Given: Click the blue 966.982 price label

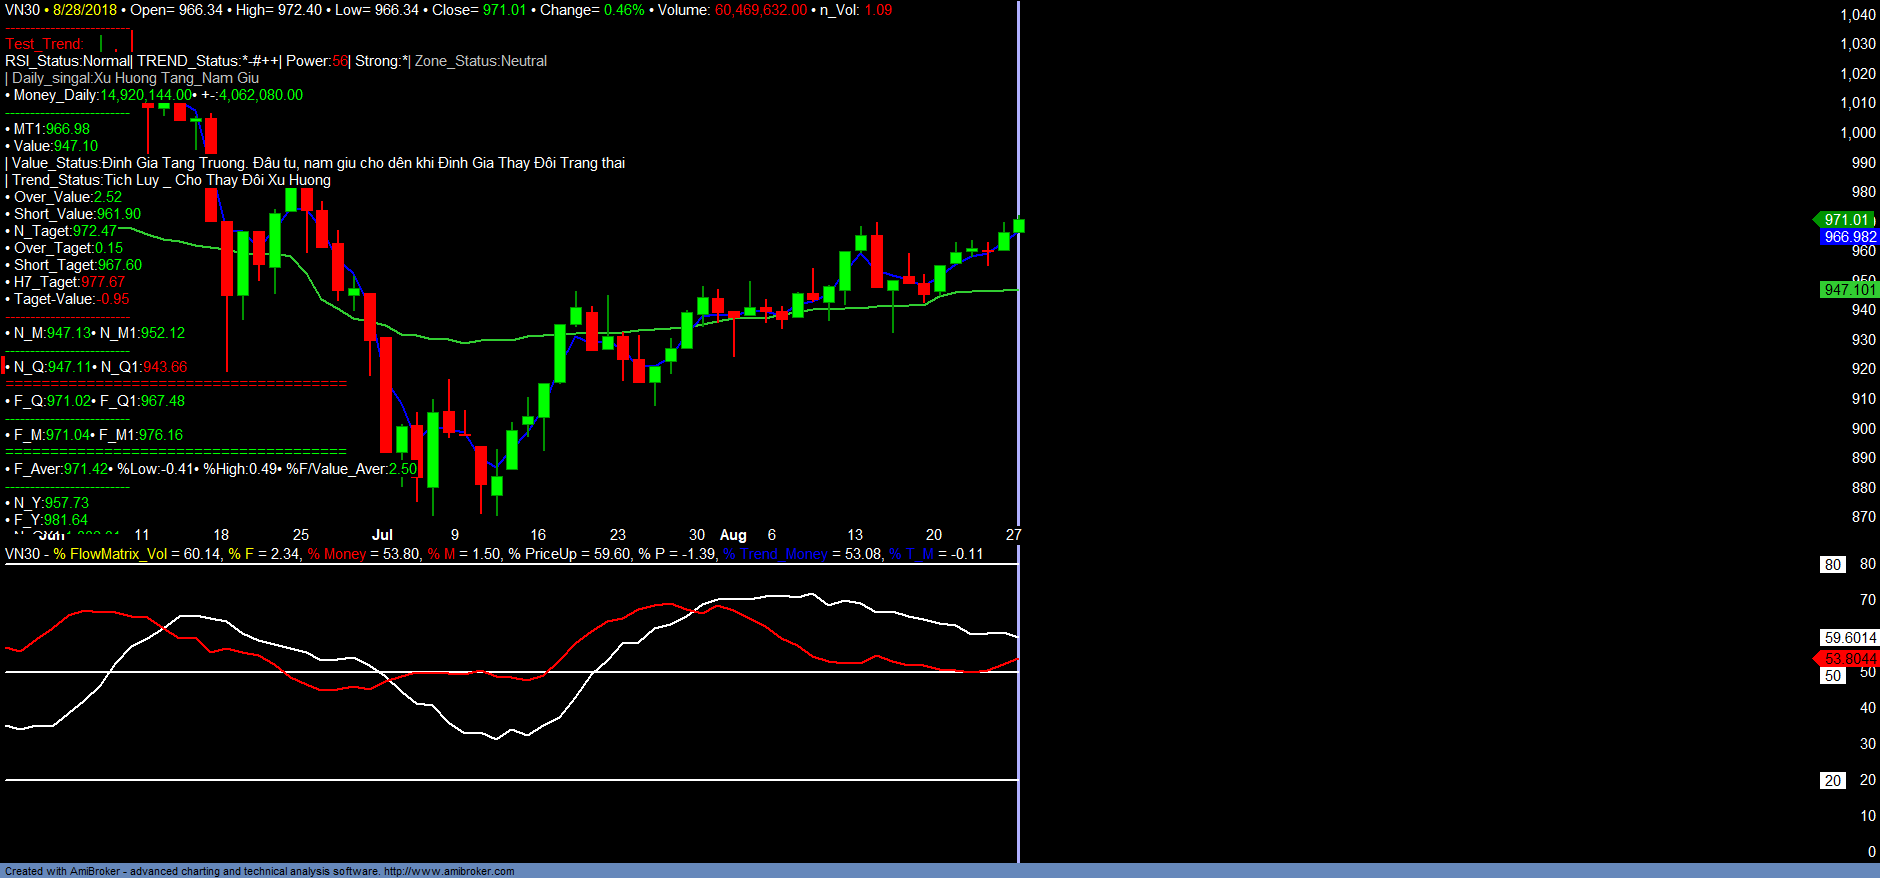Looking at the screenshot, I should [x=1849, y=237].
